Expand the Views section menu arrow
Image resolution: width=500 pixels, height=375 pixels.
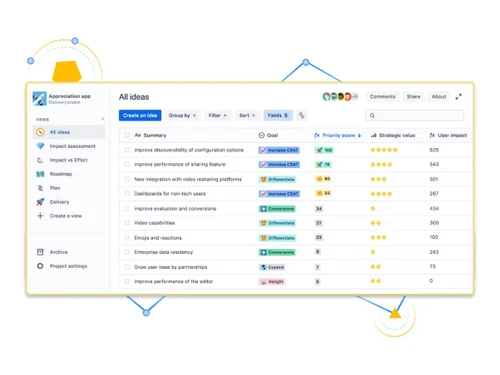coord(103,119)
